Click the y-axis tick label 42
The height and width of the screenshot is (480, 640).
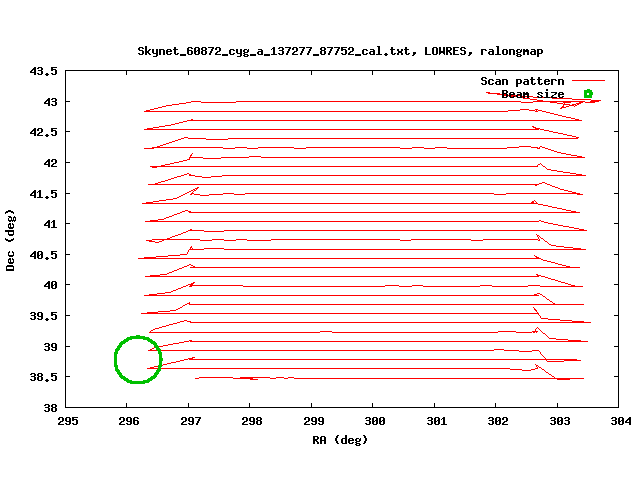(x=51, y=163)
